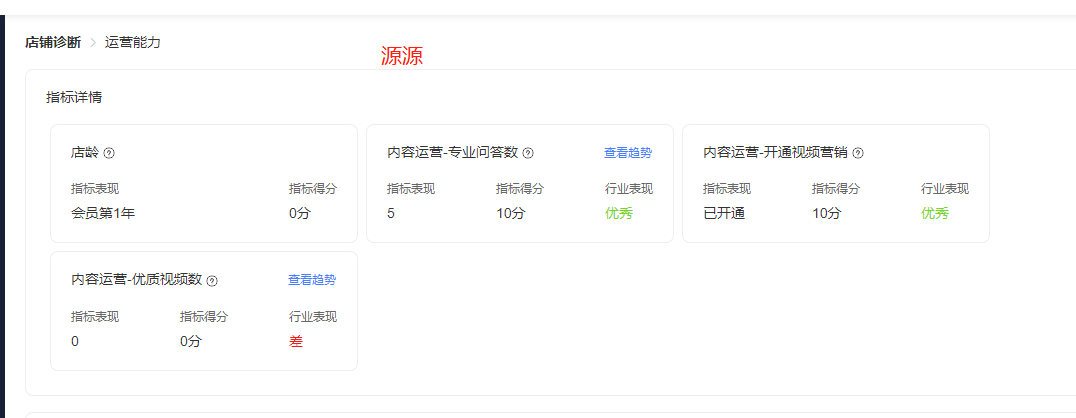Click 优秀 rating in 专业问答数 card
The height and width of the screenshot is (418, 1076).
coord(619,213)
